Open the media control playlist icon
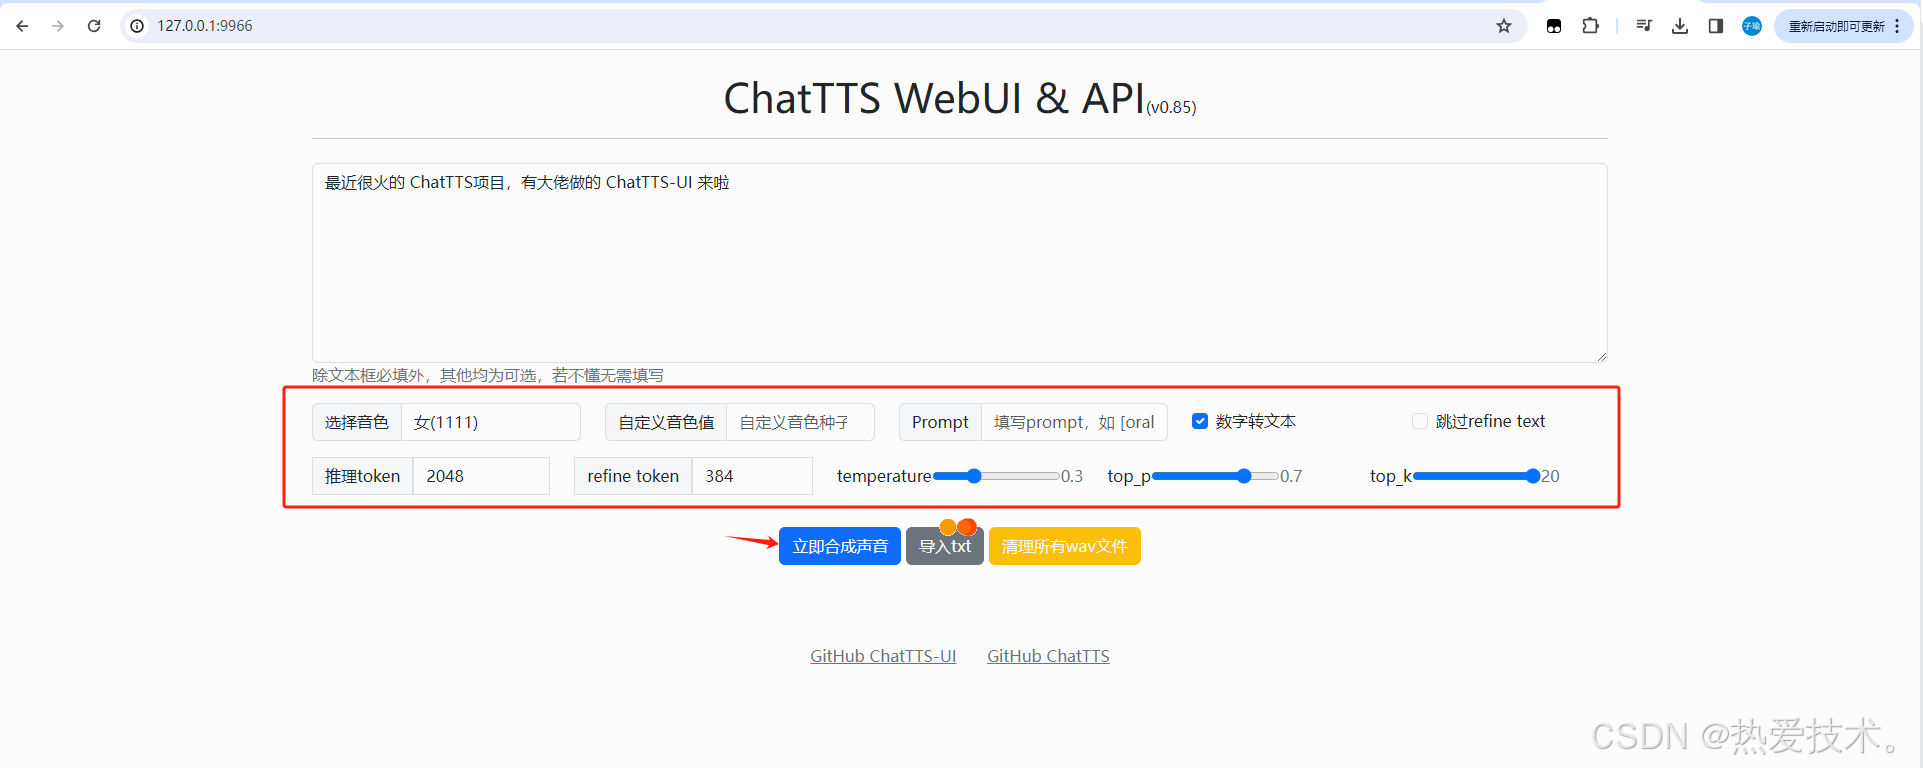Viewport: 1923px width, 768px height. 1644,26
